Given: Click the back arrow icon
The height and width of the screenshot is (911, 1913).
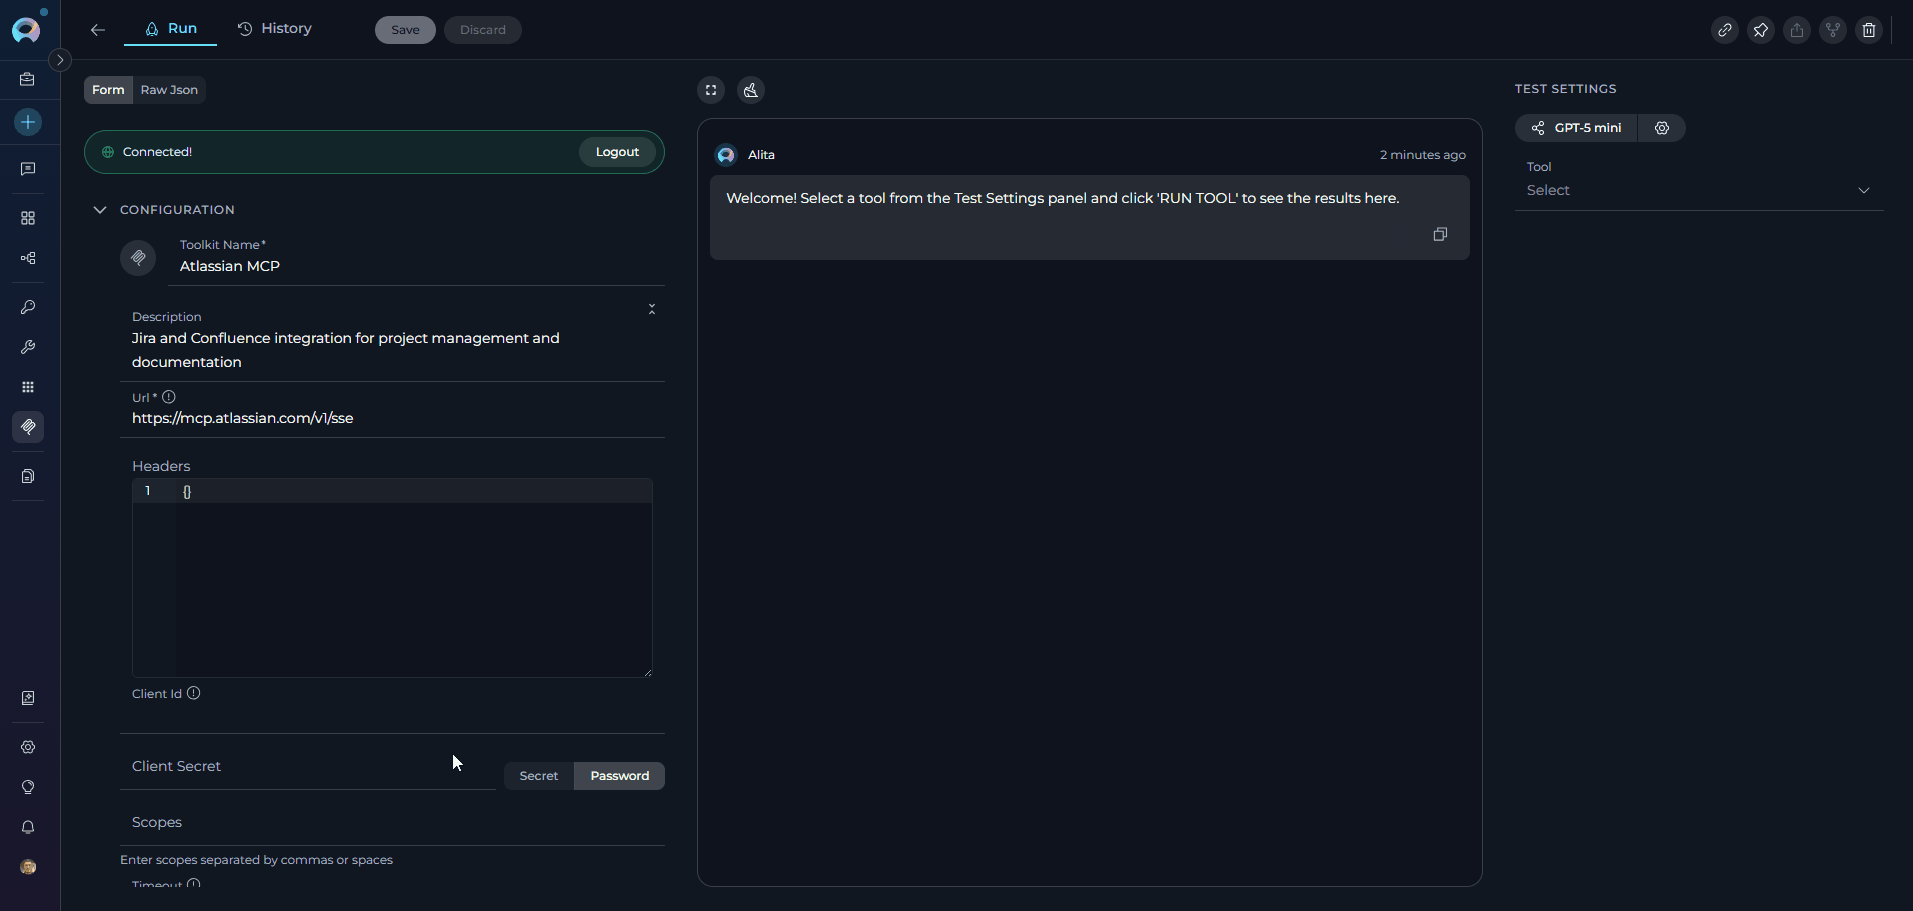Looking at the screenshot, I should click(x=98, y=30).
